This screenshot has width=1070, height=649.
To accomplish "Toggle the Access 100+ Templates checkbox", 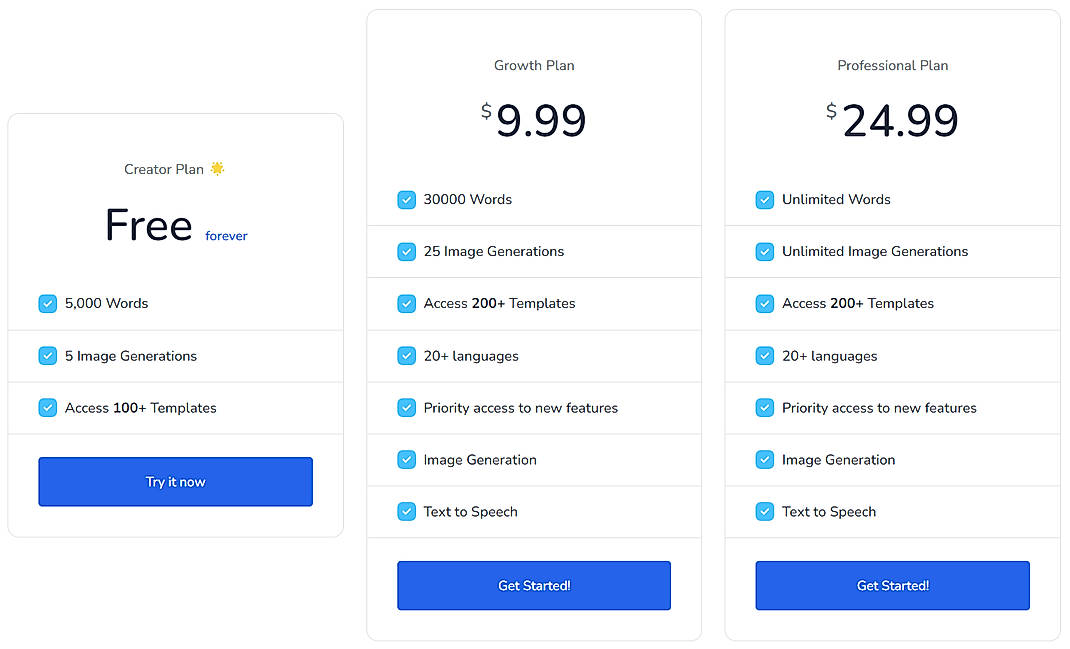I will (x=47, y=407).
